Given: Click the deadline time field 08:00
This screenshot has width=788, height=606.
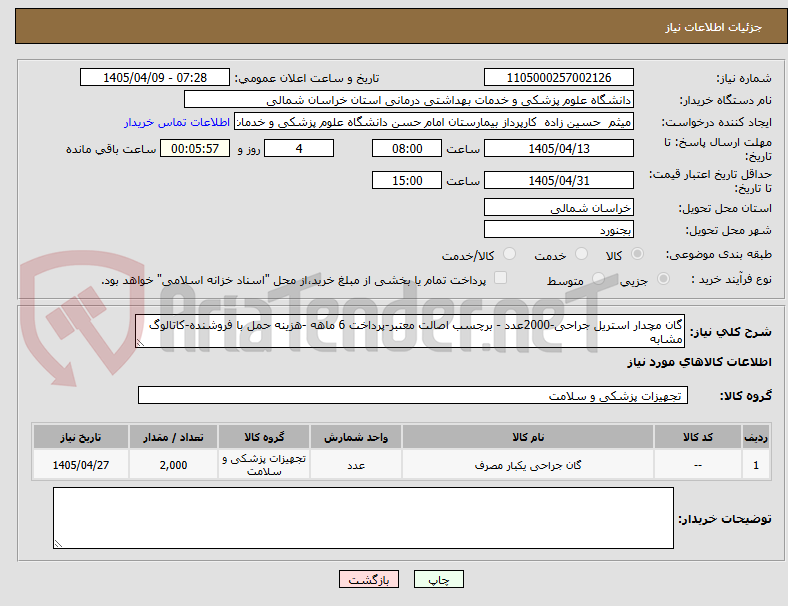Looking at the screenshot, I should (407, 148).
